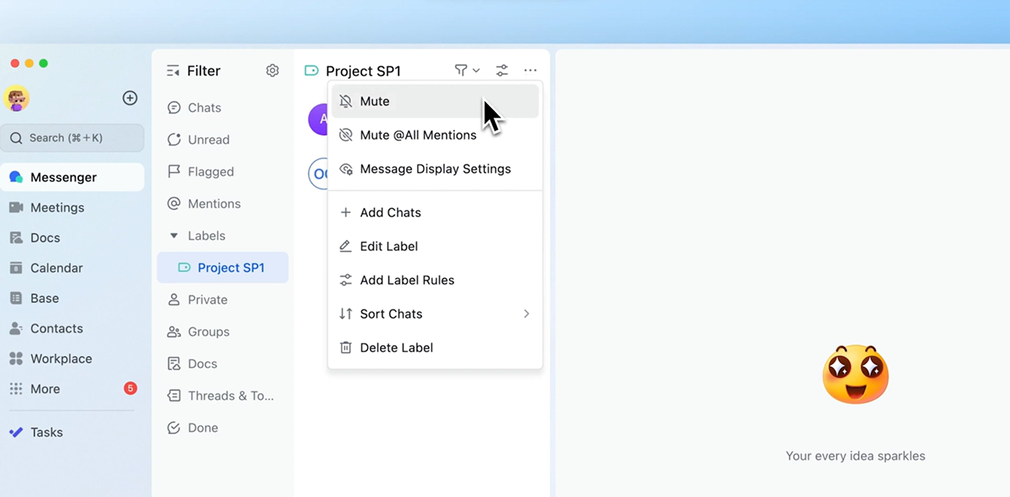Viewport: 1010px width, 497px height.
Task: Click the plus icon to create new
Action: pyautogui.click(x=130, y=98)
